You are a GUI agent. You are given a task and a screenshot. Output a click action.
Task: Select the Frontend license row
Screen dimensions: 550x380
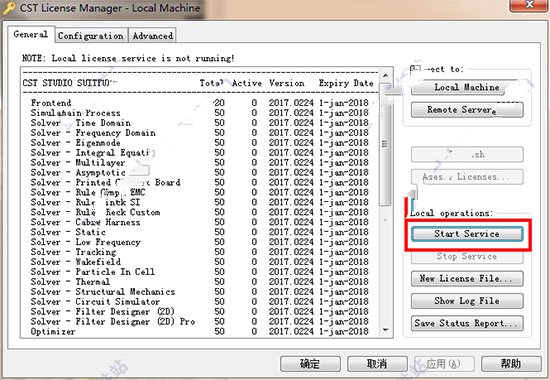coord(200,103)
